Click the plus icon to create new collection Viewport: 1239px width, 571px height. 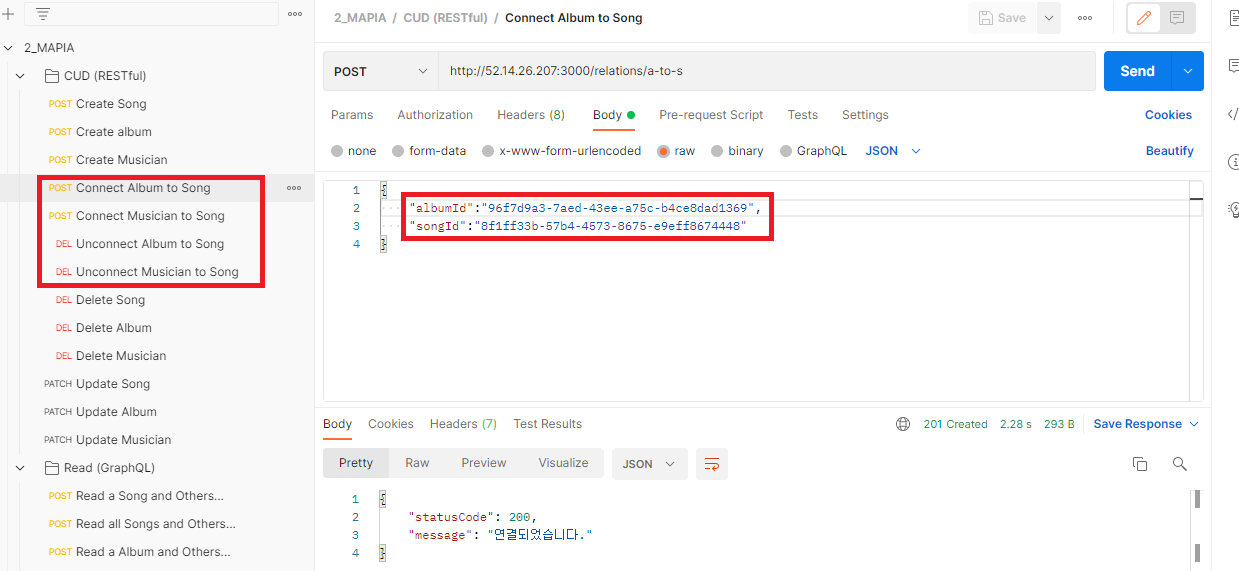(x=9, y=14)
